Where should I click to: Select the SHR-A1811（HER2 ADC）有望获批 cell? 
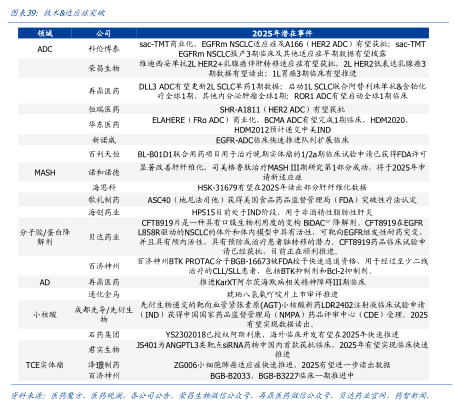(282, 109)
